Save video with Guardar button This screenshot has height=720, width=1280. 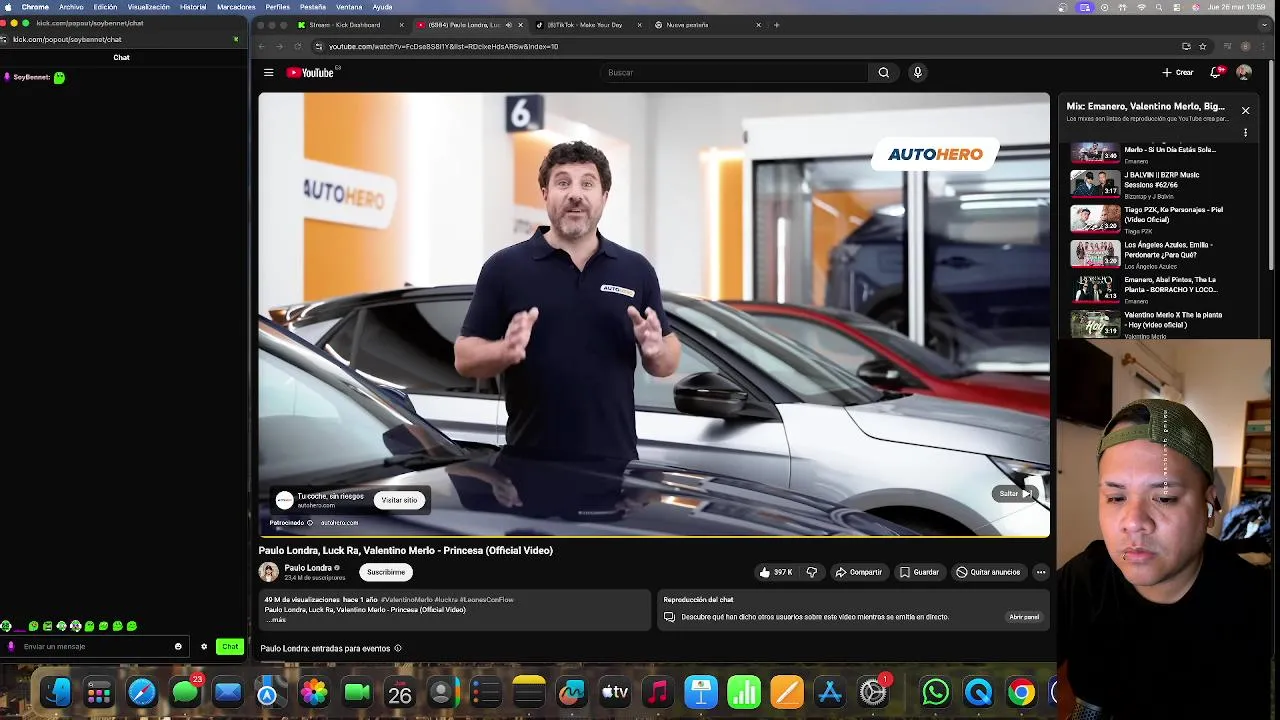919,572
